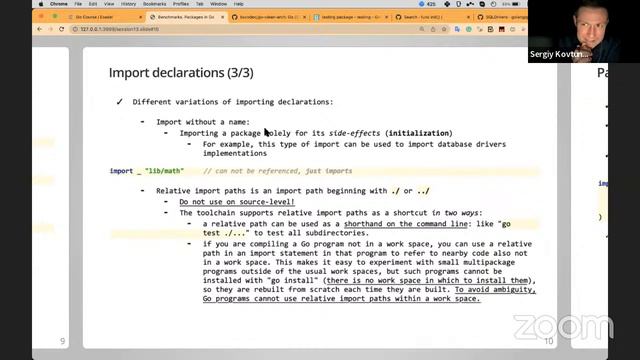
Task: Open the Window menu
Action: [218, 4]
